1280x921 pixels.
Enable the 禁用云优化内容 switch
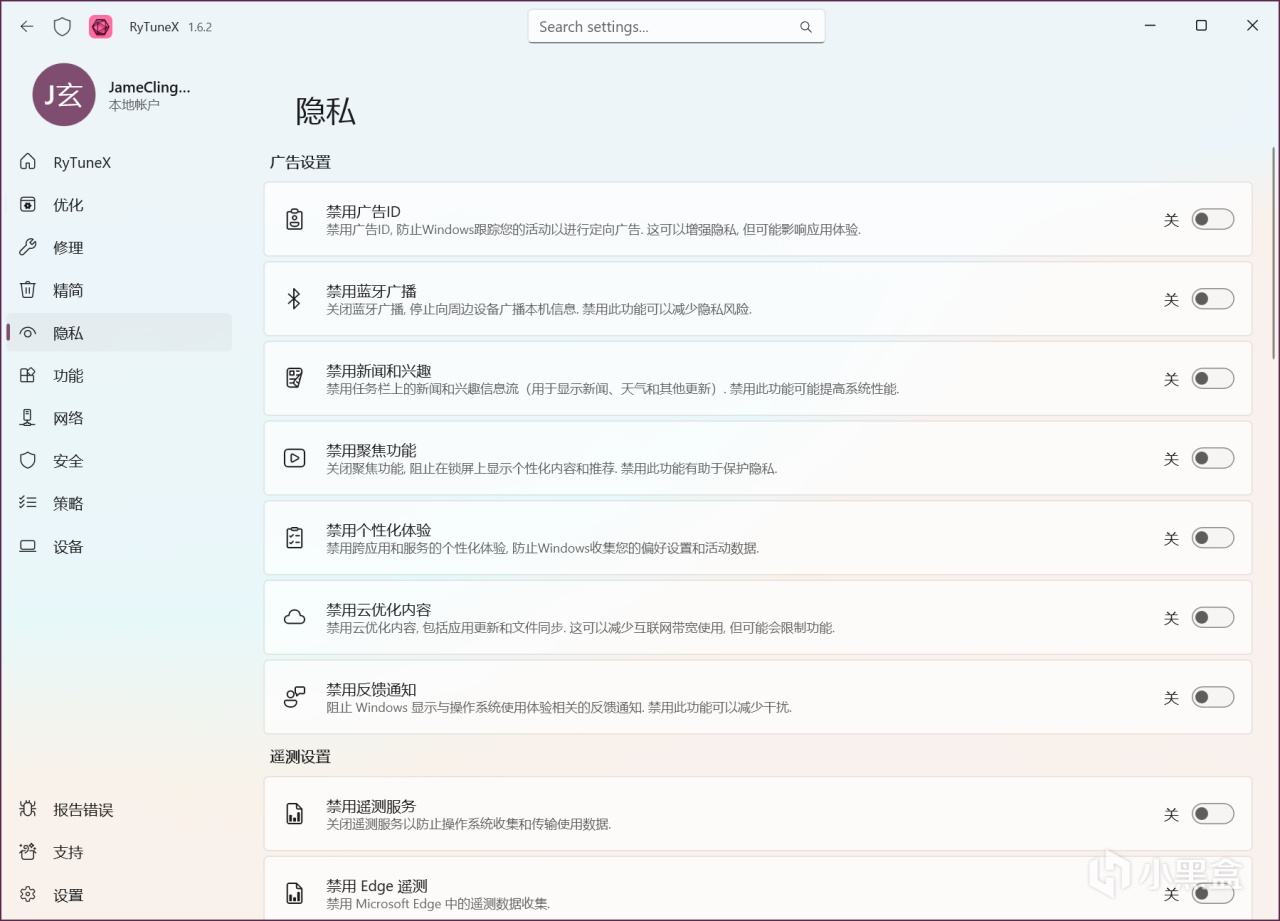click(1212, 618)
